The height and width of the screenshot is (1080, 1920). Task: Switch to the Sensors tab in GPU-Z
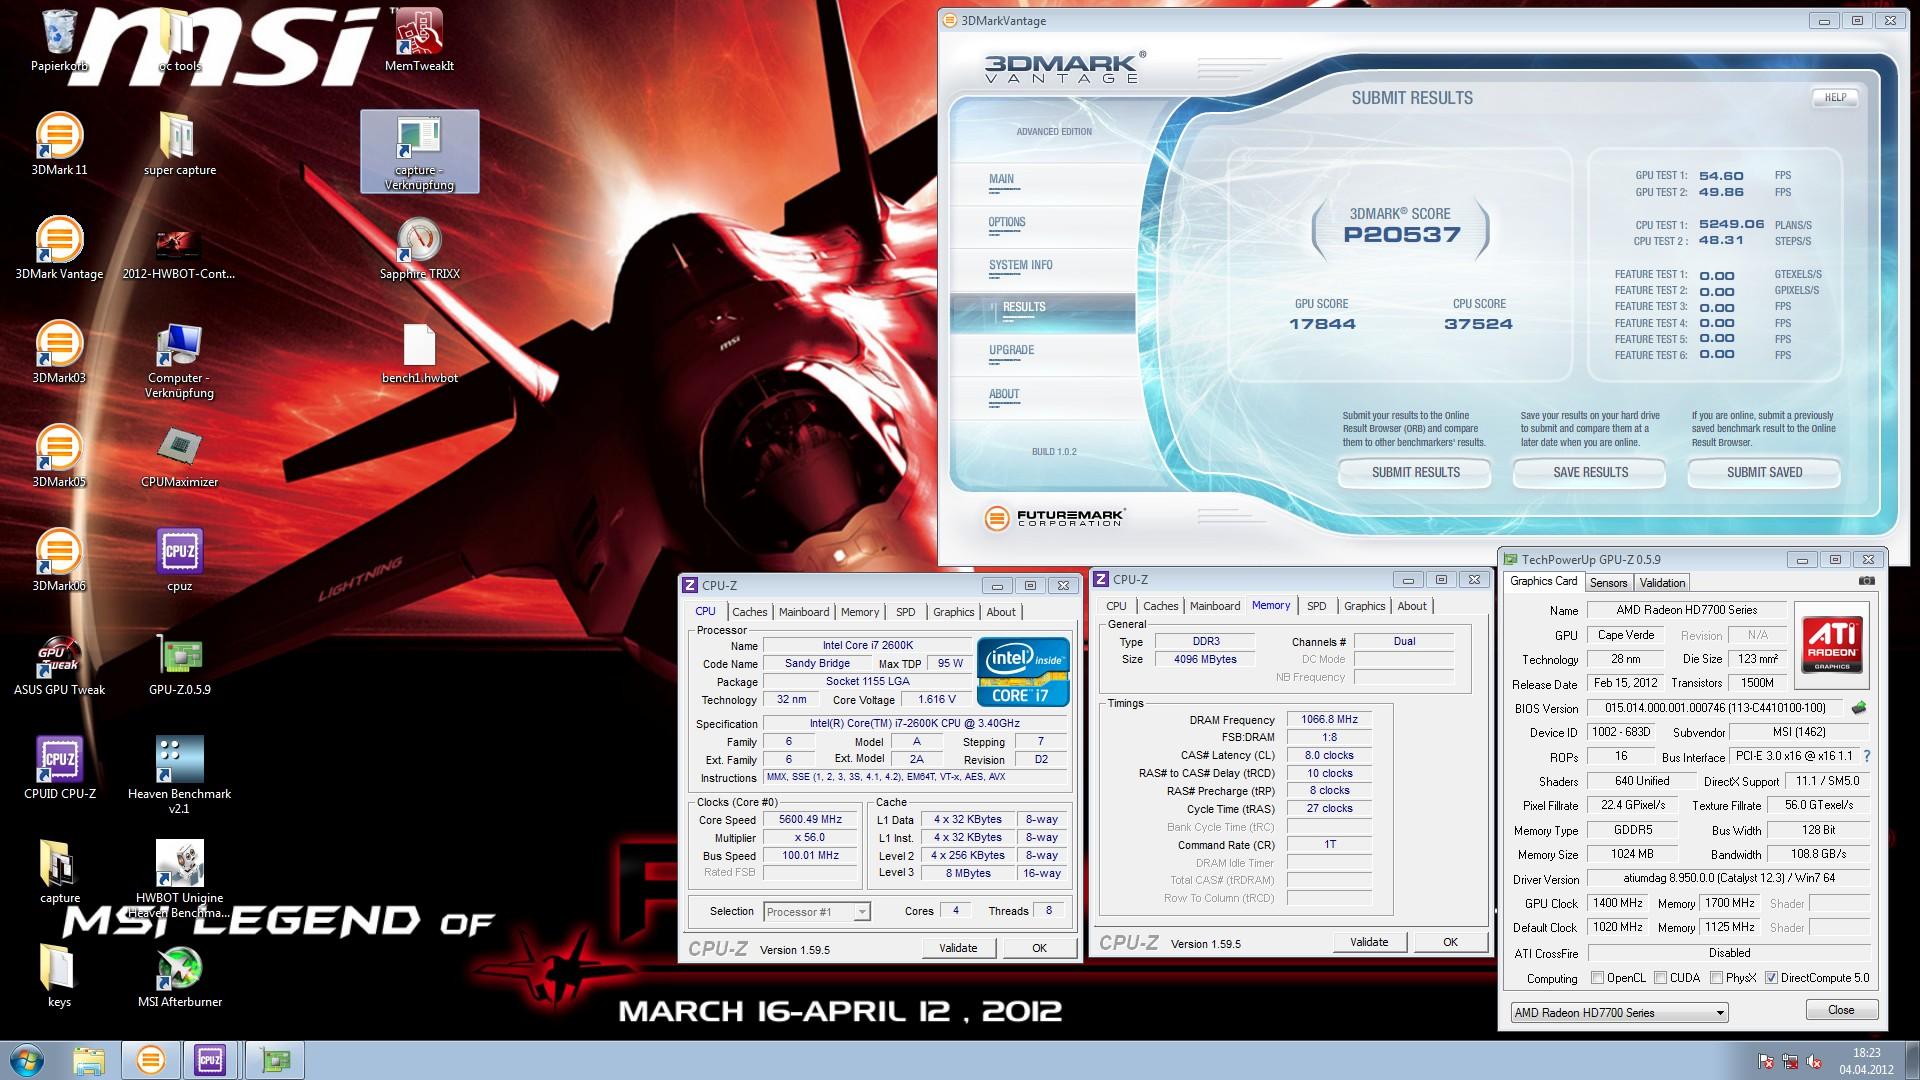1608,583
